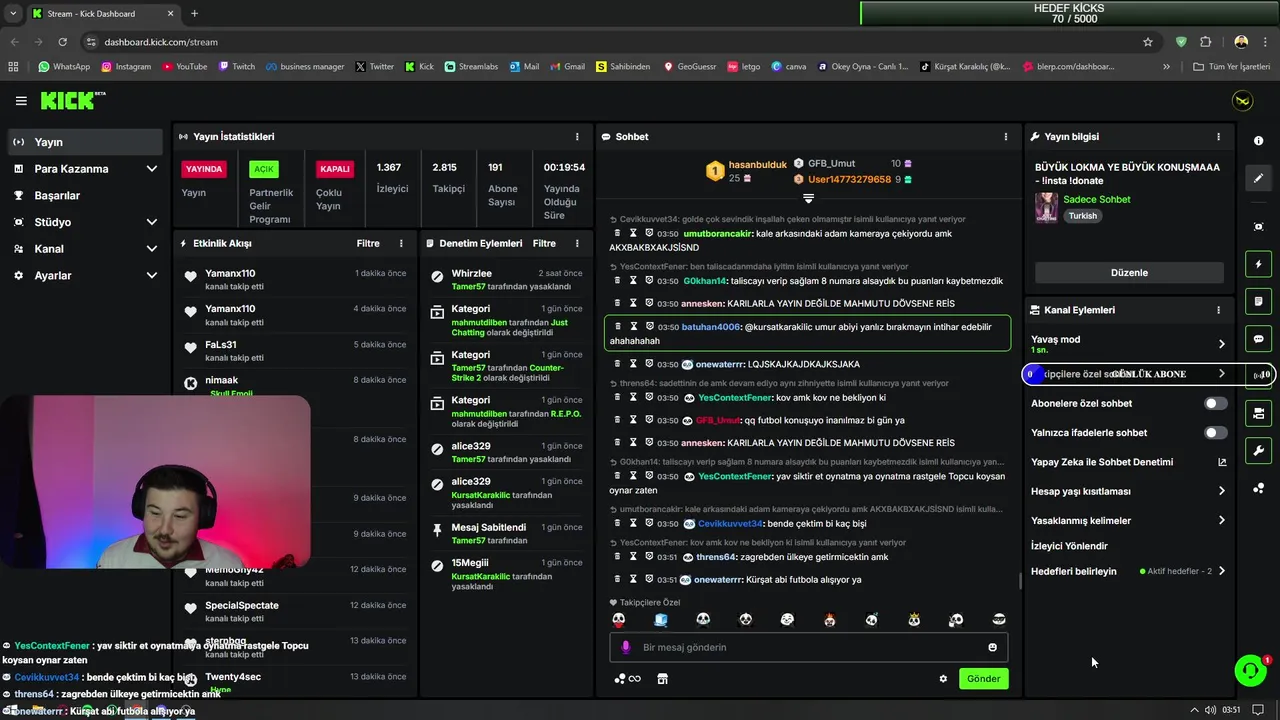This screenshot has width=1280, height=720.
Task: Click the purple microphone icon in the message box
Action: pos(626,647)
